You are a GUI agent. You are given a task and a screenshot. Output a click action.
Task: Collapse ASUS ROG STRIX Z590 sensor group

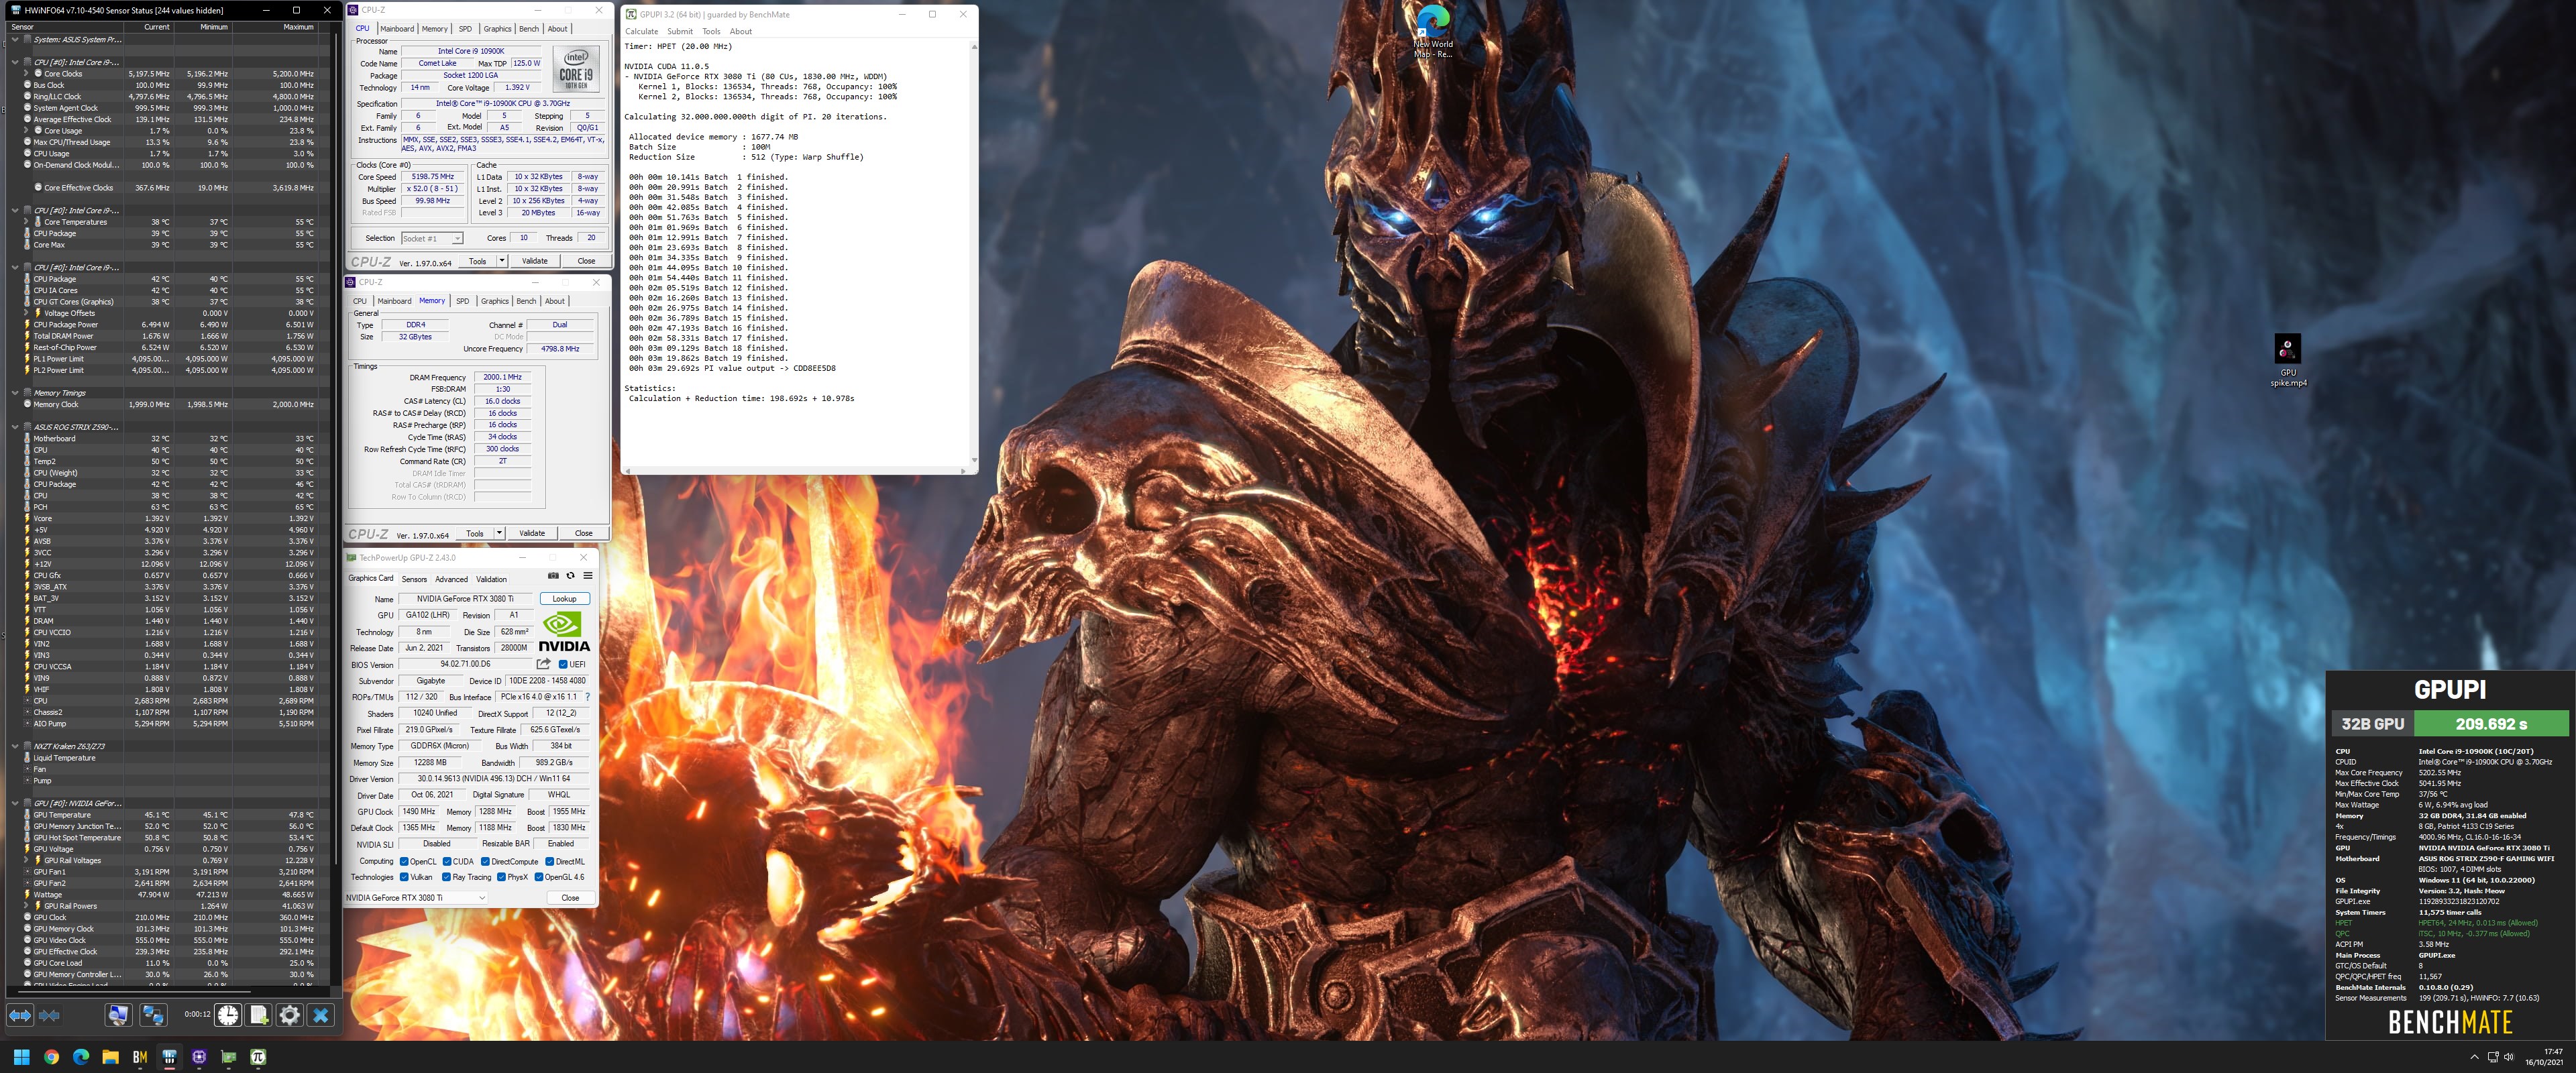tap(15, 427)
